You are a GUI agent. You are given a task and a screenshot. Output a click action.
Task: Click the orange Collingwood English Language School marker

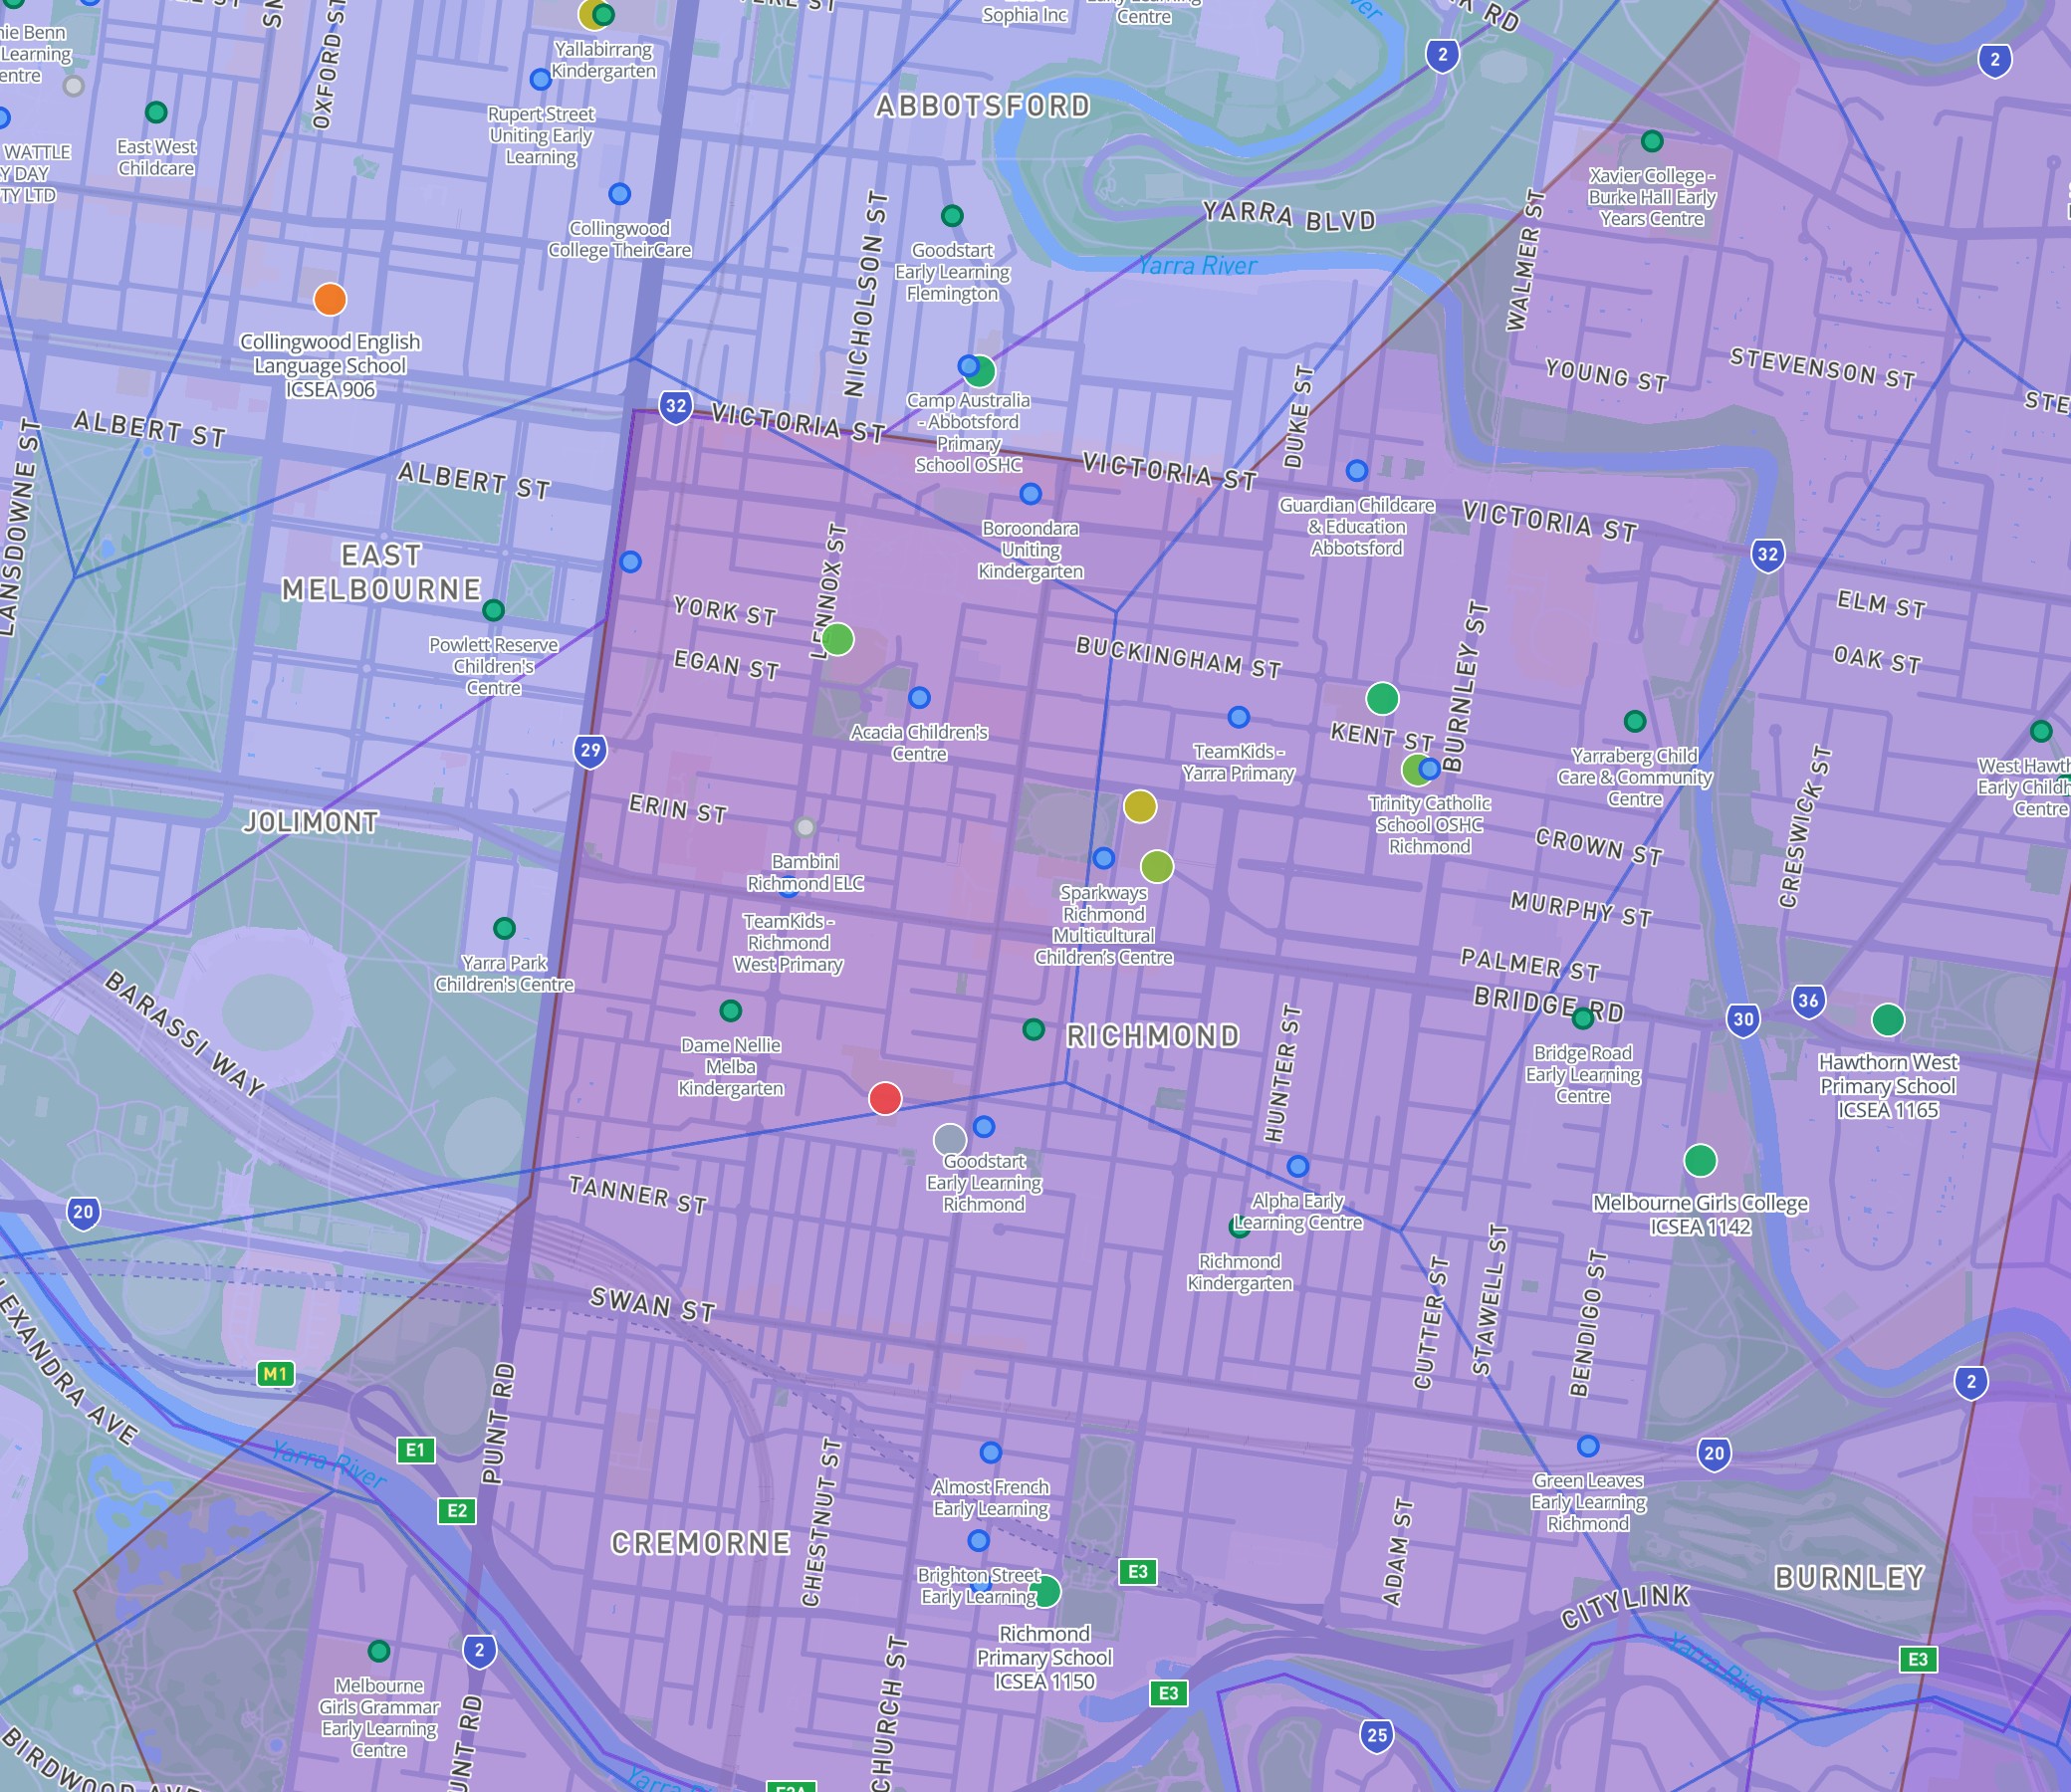(x=330, y=299)
